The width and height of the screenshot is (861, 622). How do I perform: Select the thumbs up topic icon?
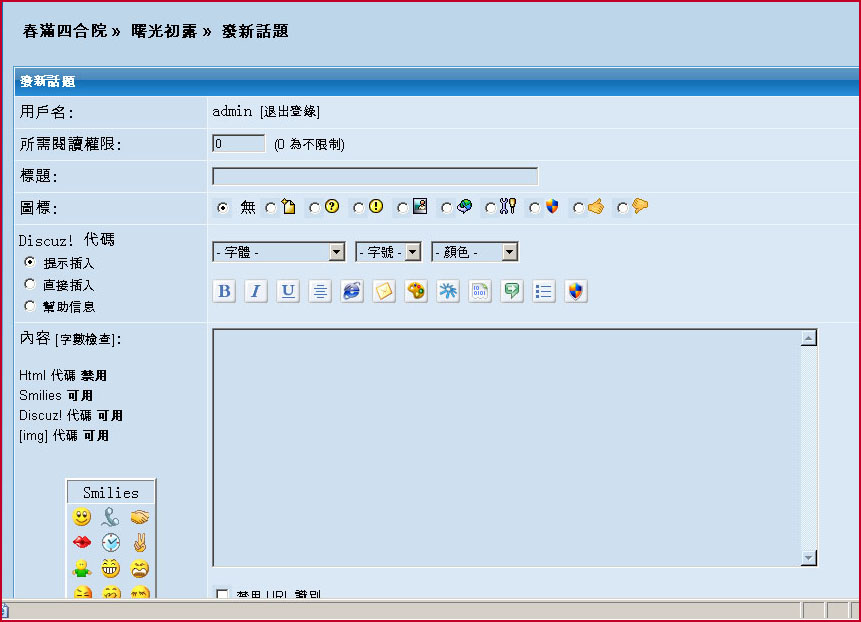[x=578, y=208]
